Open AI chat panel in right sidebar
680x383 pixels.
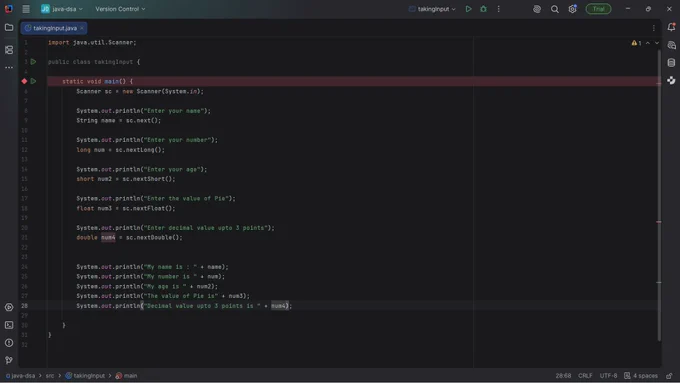point(671,45)
